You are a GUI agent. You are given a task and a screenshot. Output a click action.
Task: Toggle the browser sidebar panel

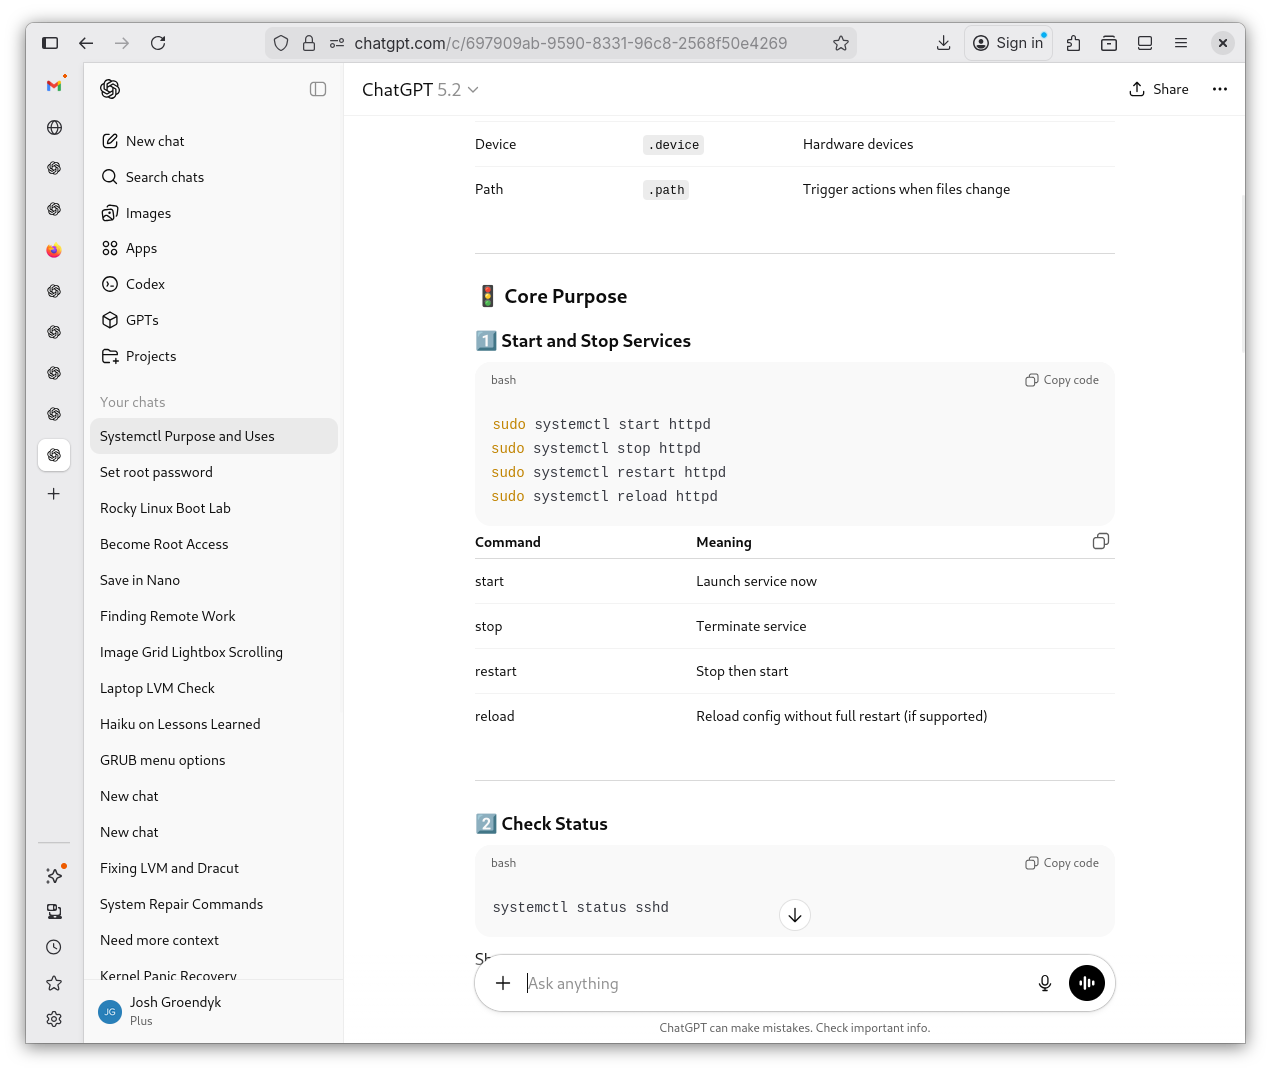pos(50,43)
